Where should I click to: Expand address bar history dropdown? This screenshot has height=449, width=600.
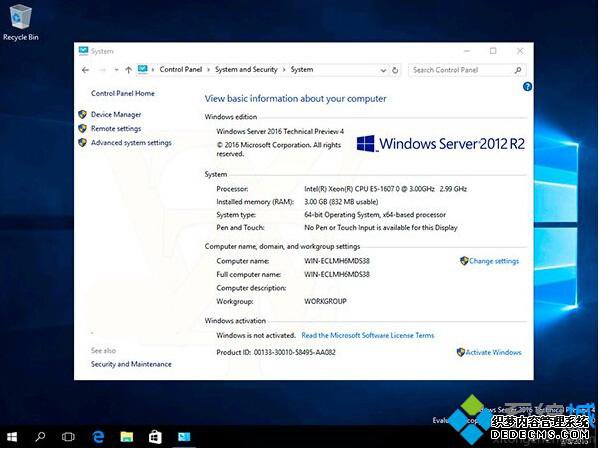(x=383, y=70)
